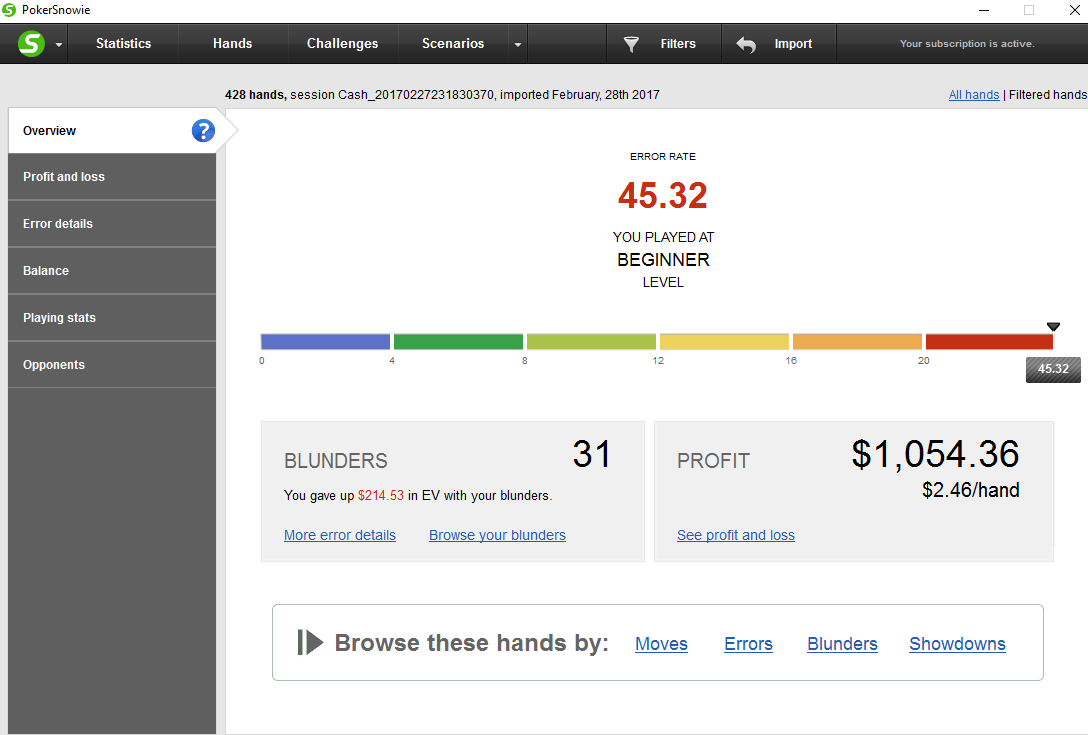Click the $2.46/hand value
1088x735 pixels.
coord(971,490)
